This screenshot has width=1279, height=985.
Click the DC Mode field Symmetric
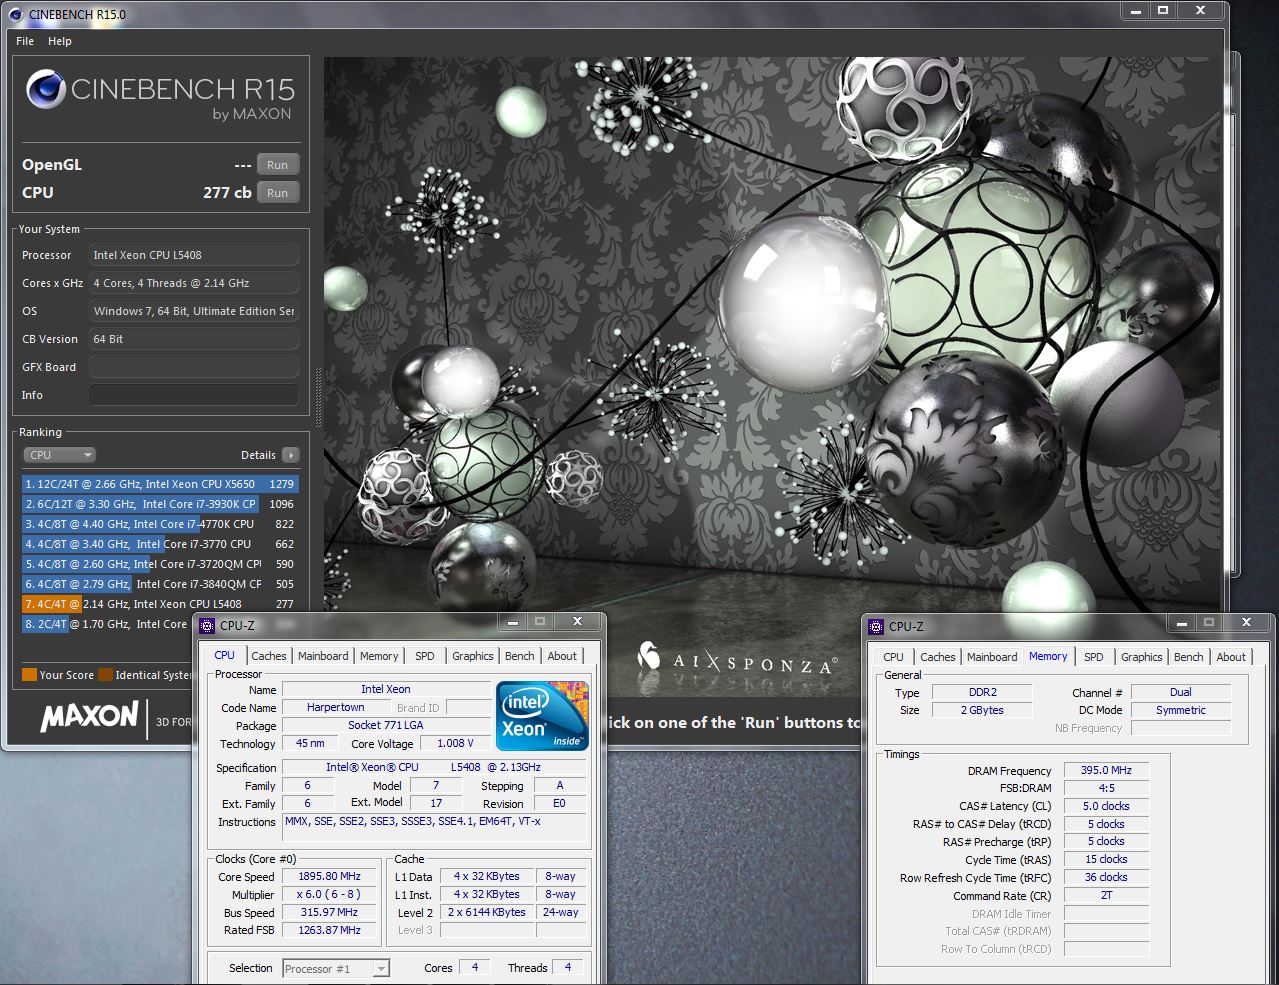coord(1181,710)
